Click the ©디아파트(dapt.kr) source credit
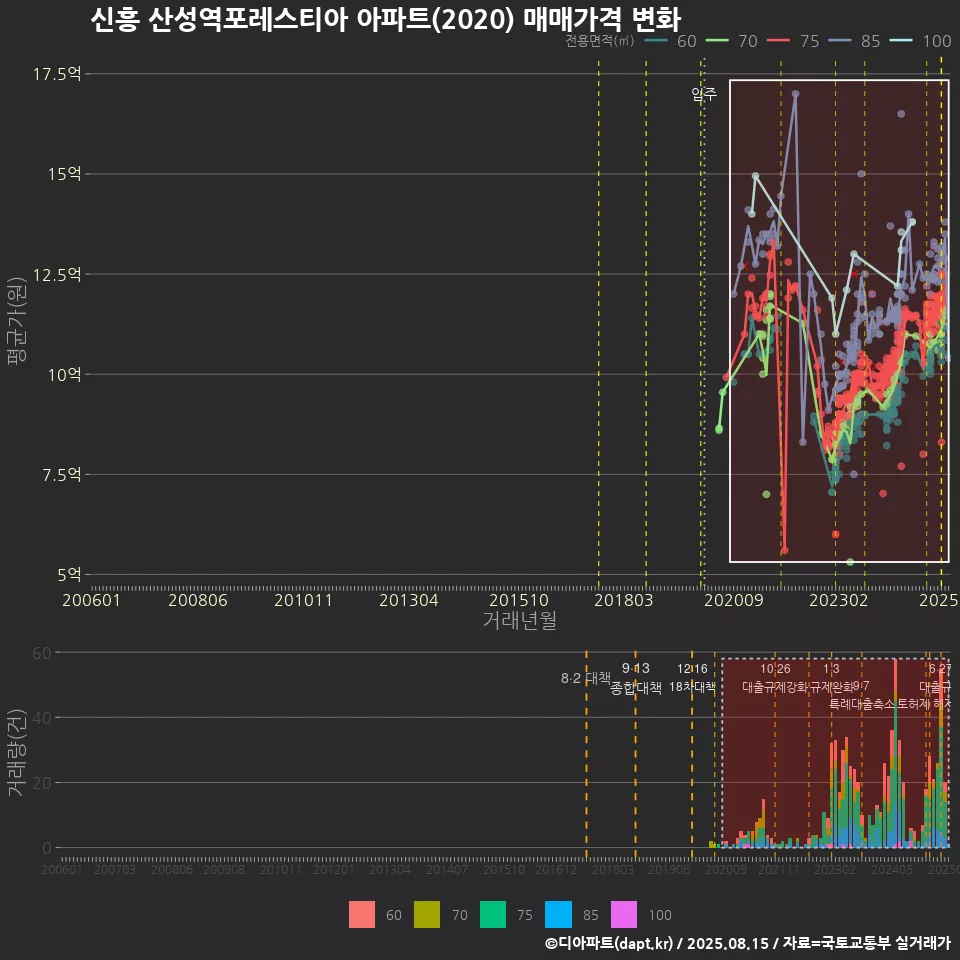 [609, 943]
